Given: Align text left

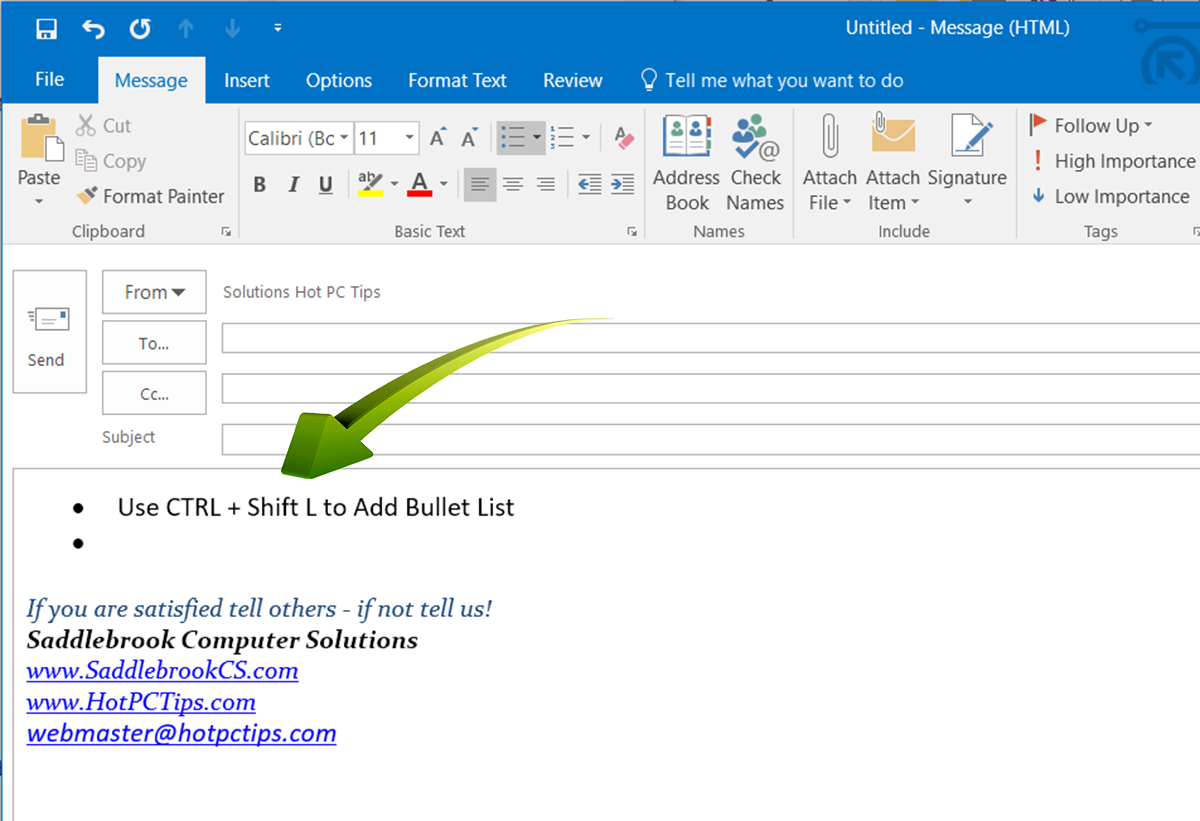Looking at the screenshot, I should [480, 184].
